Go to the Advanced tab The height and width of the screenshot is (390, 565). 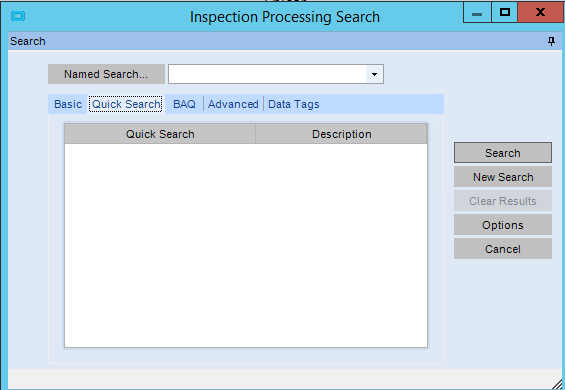pyautogui.click(x=233, y=104)
